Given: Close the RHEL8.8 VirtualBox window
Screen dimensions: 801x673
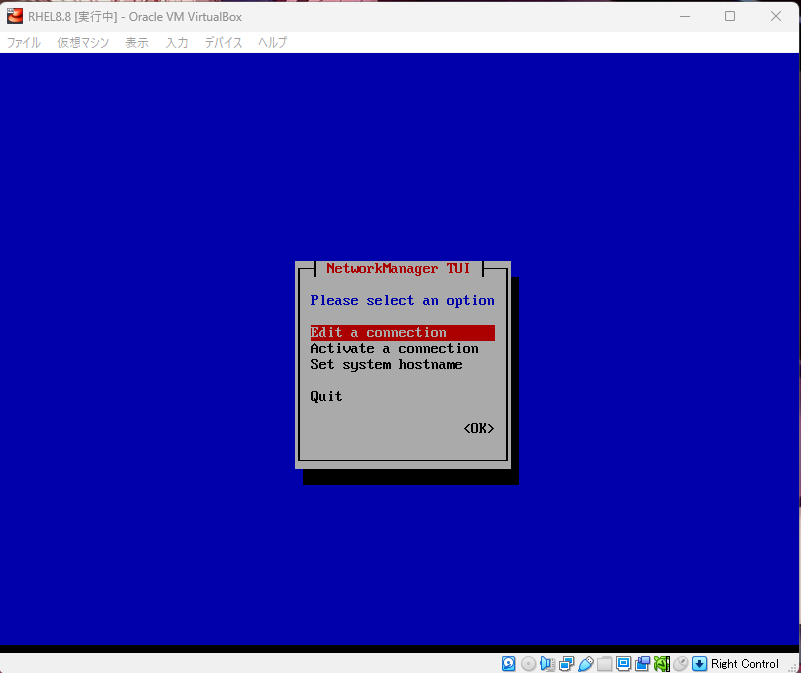Looking at the screenshot, I should (x=775, y=16).
